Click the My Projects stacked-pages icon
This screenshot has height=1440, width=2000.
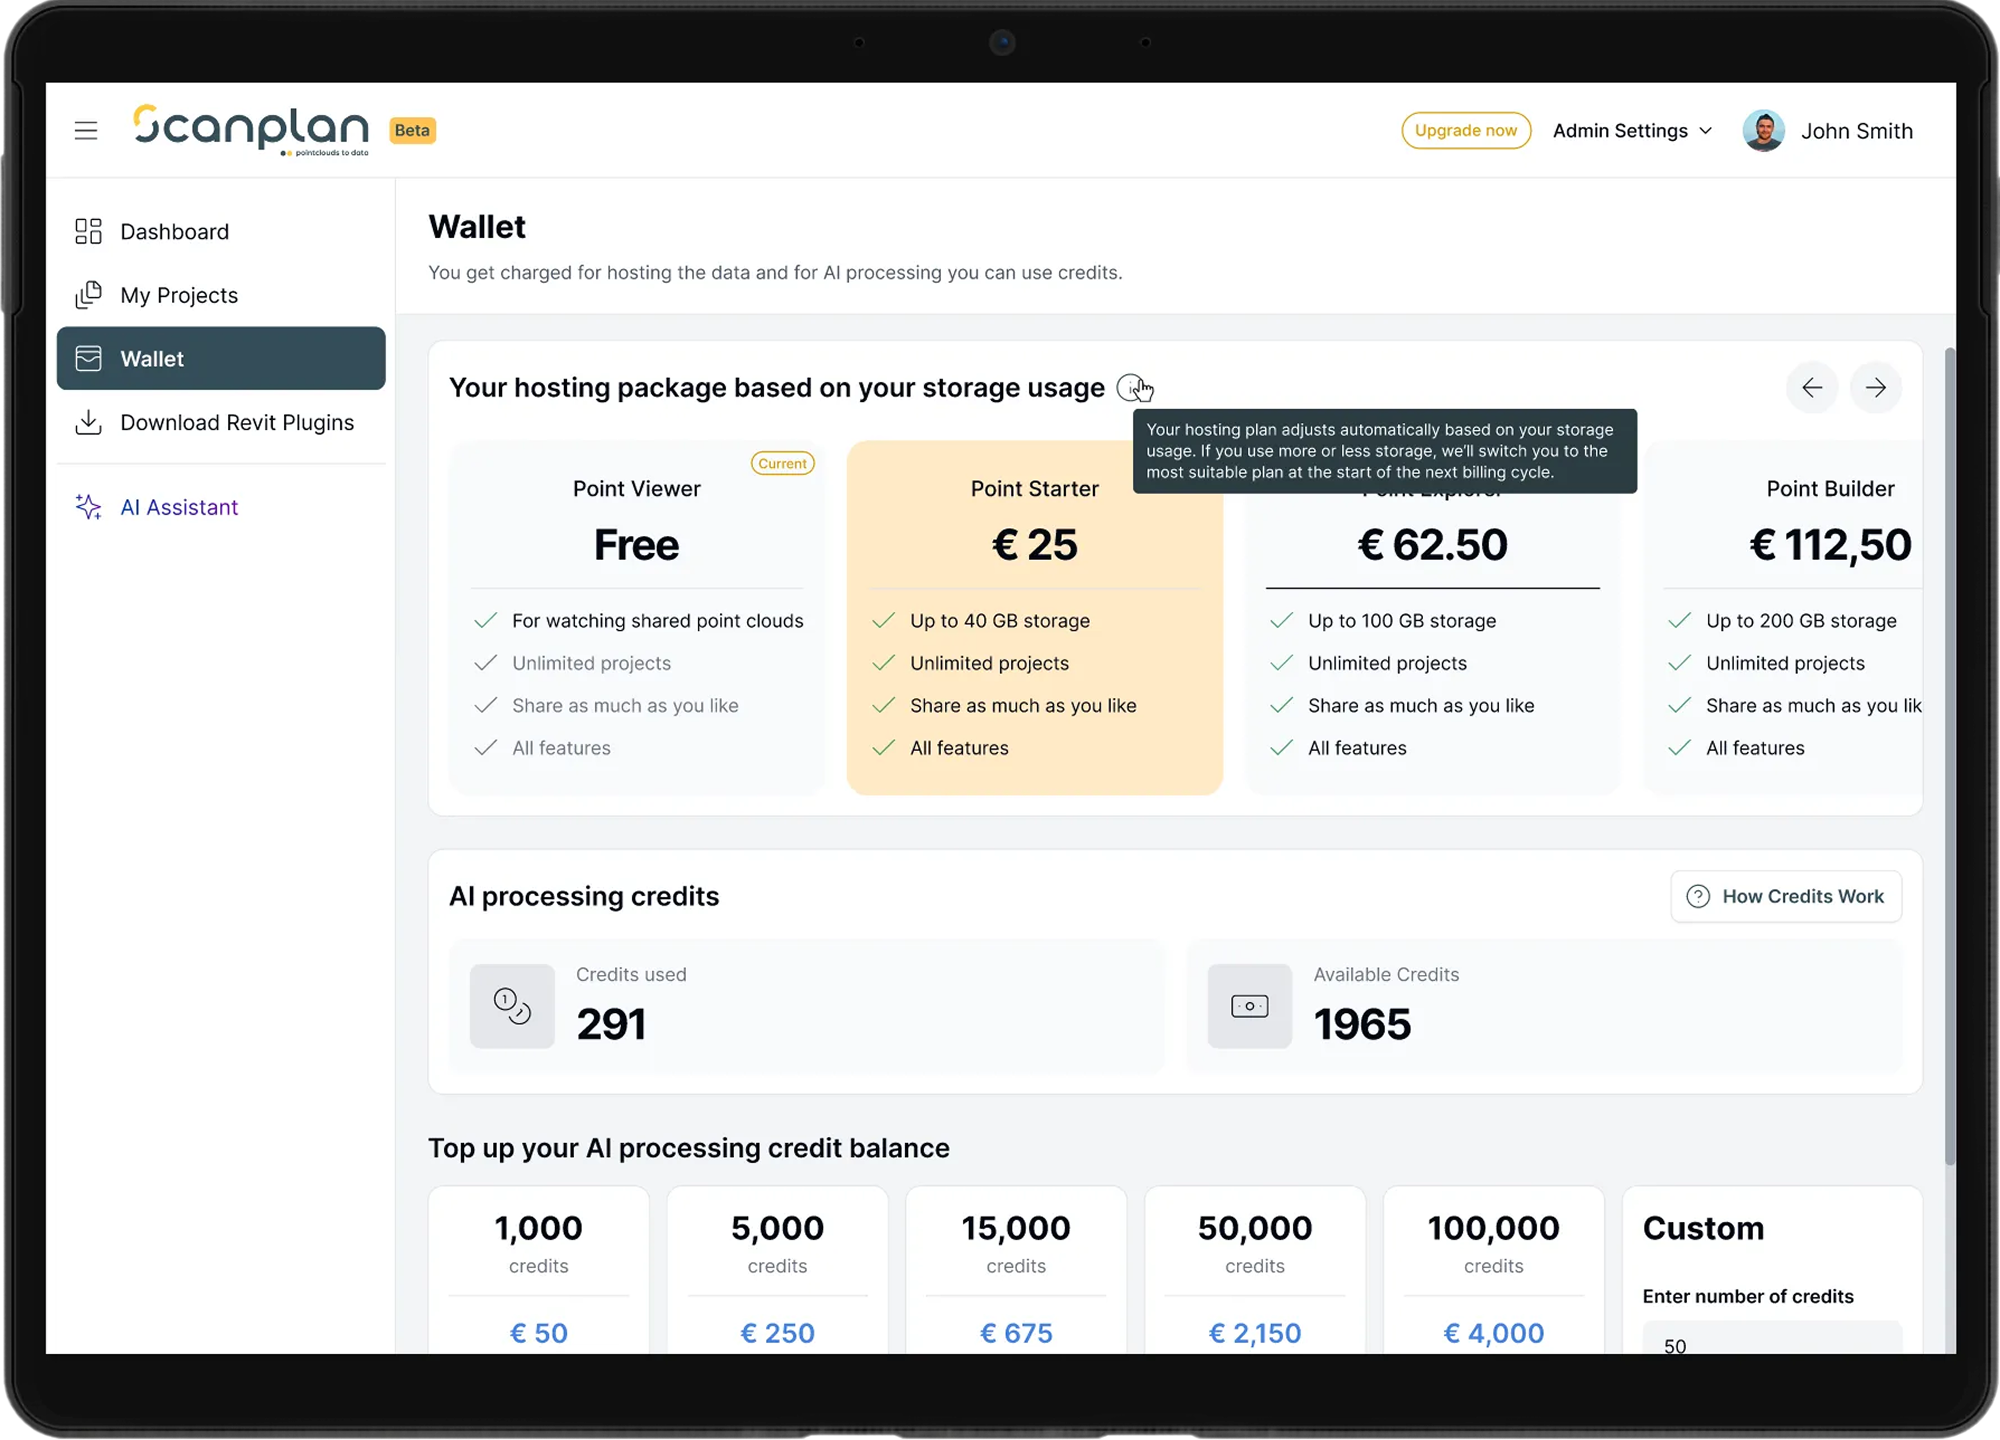88,294
